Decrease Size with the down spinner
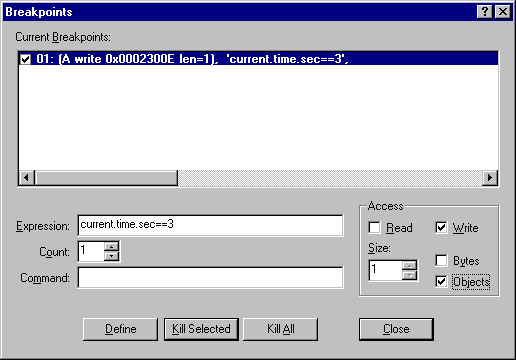The width and height of the screenshot is (516, 360). click(409, 275)
